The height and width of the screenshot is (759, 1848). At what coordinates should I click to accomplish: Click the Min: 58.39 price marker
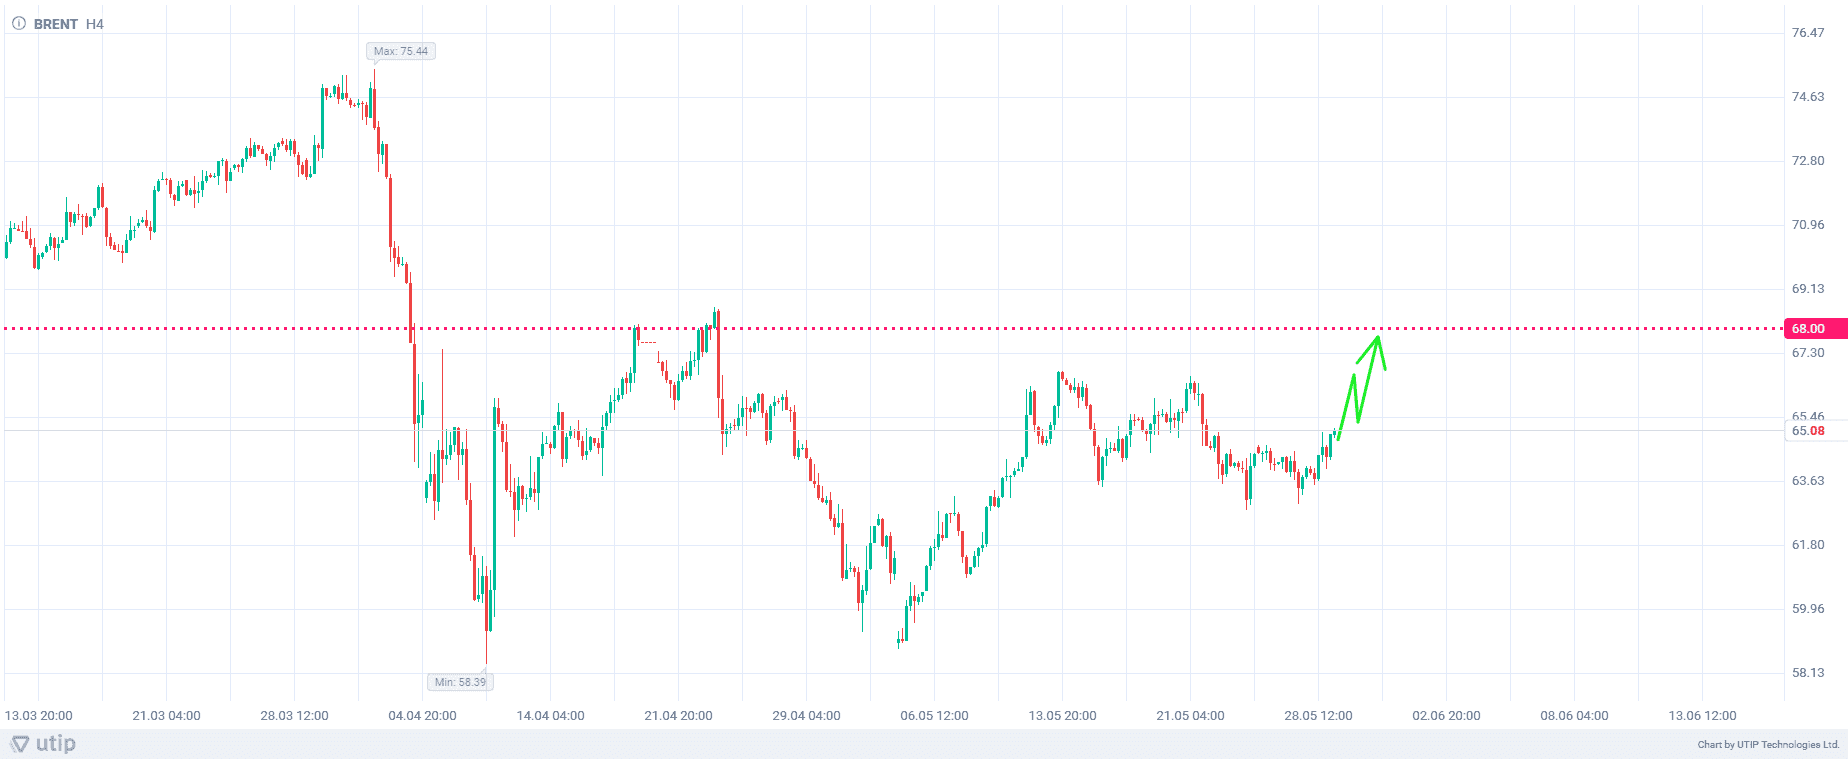pos(460,682)
